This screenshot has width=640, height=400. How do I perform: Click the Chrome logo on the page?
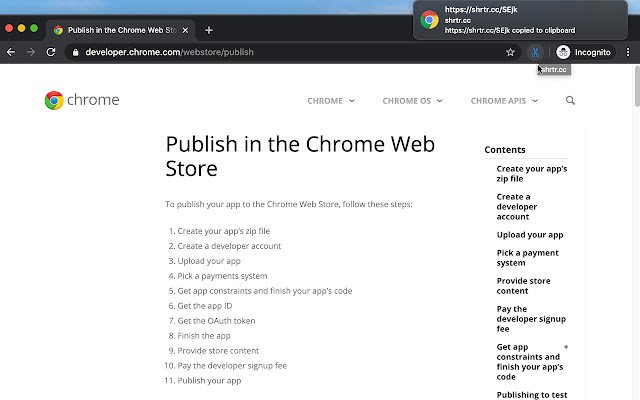coord(82,100)
